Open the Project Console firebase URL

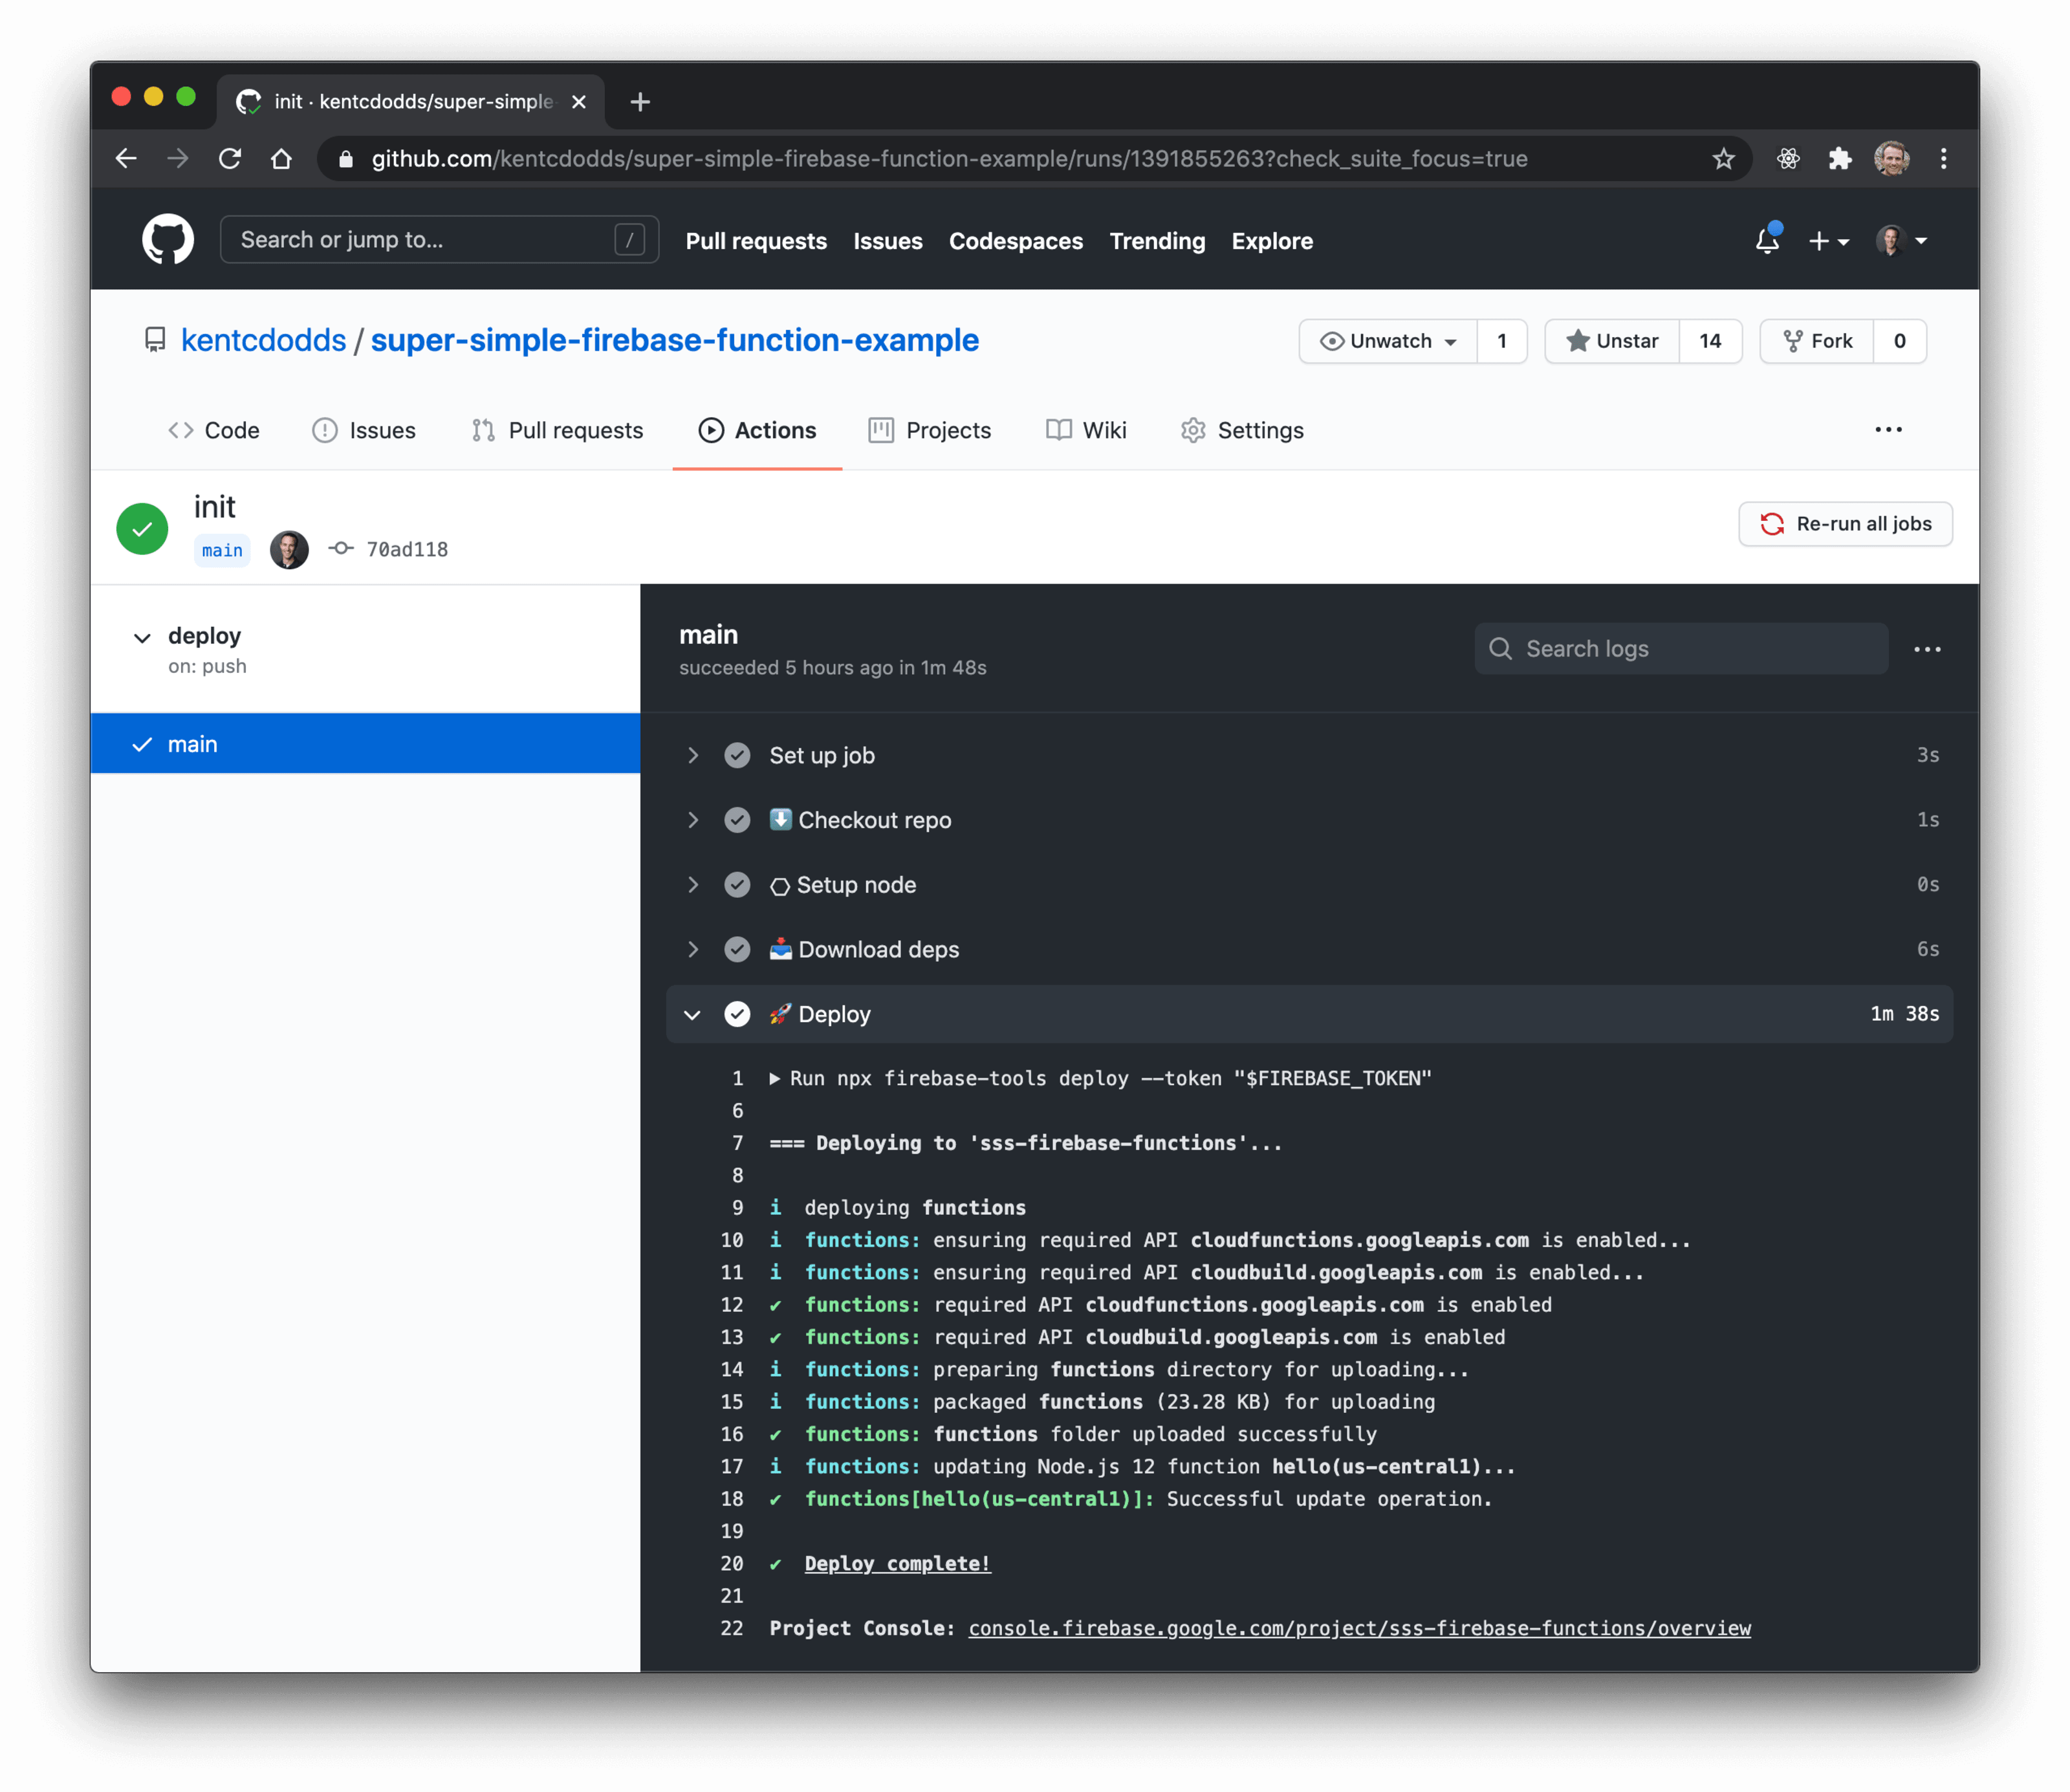coord(1359,1628)
